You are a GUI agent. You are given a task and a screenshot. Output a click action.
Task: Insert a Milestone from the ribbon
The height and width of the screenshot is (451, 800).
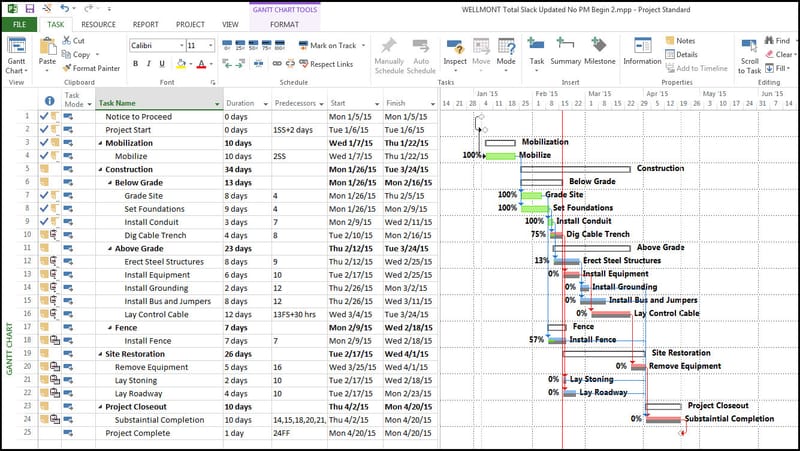[x=599, y=48]
